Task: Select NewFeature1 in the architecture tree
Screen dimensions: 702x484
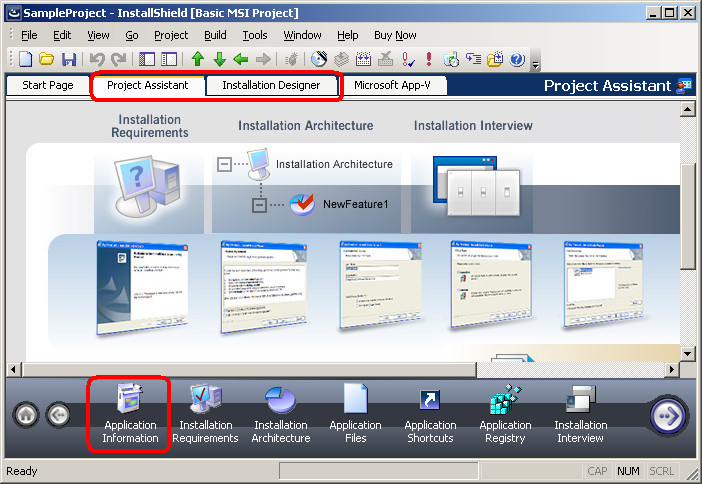Action: pyautogui.click(x=355, y=204)
